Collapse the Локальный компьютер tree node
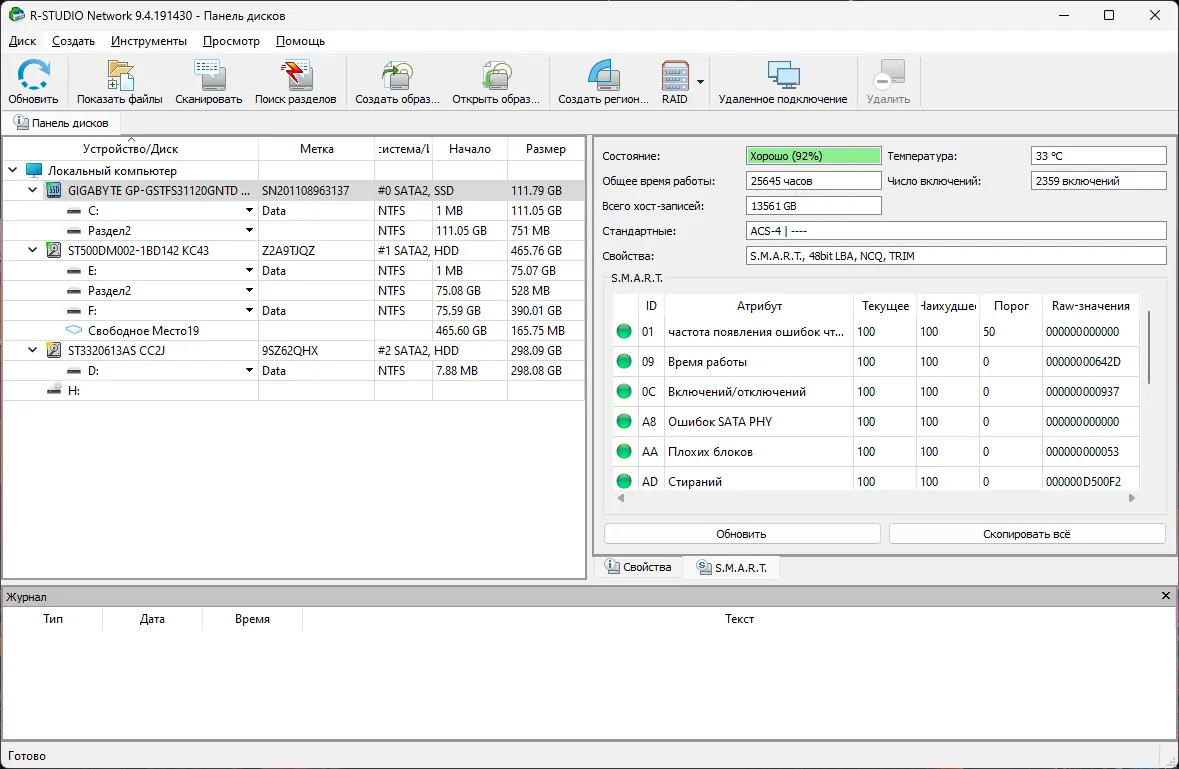Viewport: 1179px width, 769px height. pyautogui.click(x=12, y=171)
